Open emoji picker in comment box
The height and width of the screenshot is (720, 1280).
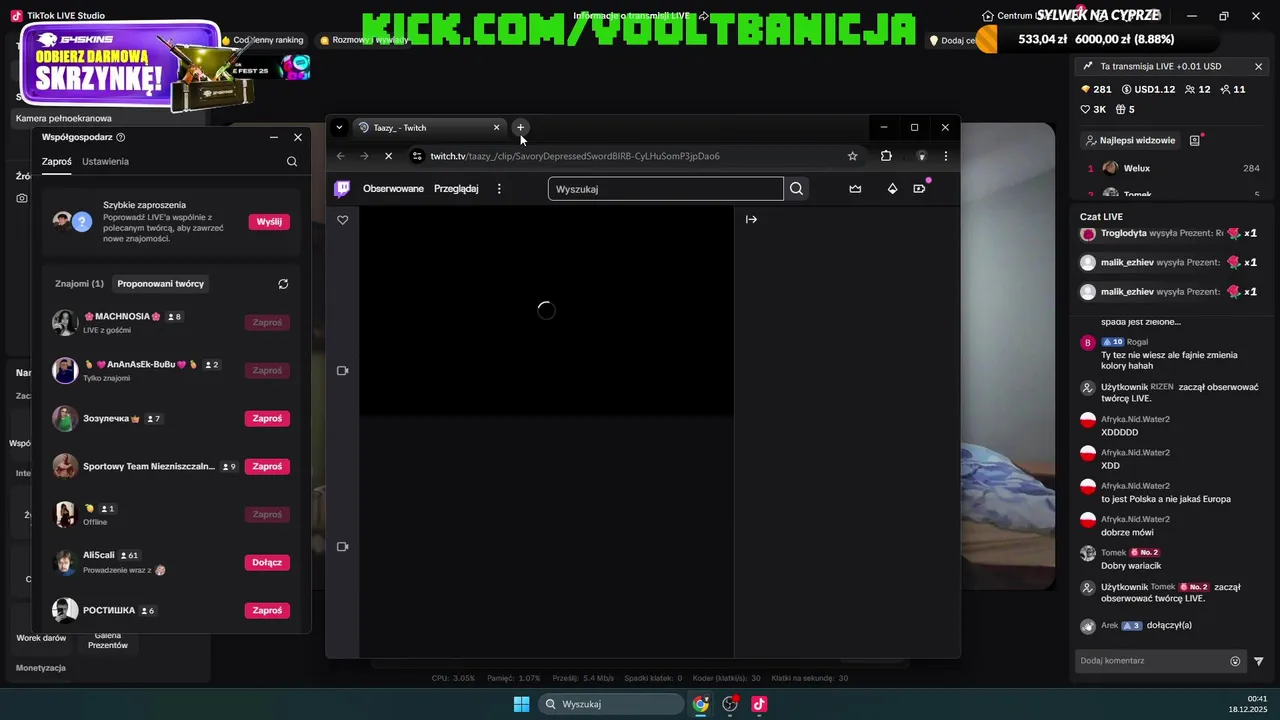[1235, 661]
